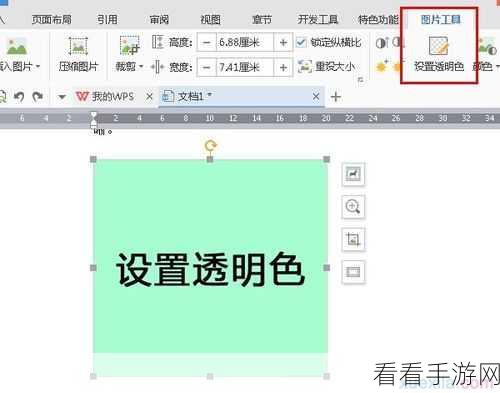Click the Compress Picture (压缩图片) button
This screenshot has width=500, height=393.
point(78,54)
